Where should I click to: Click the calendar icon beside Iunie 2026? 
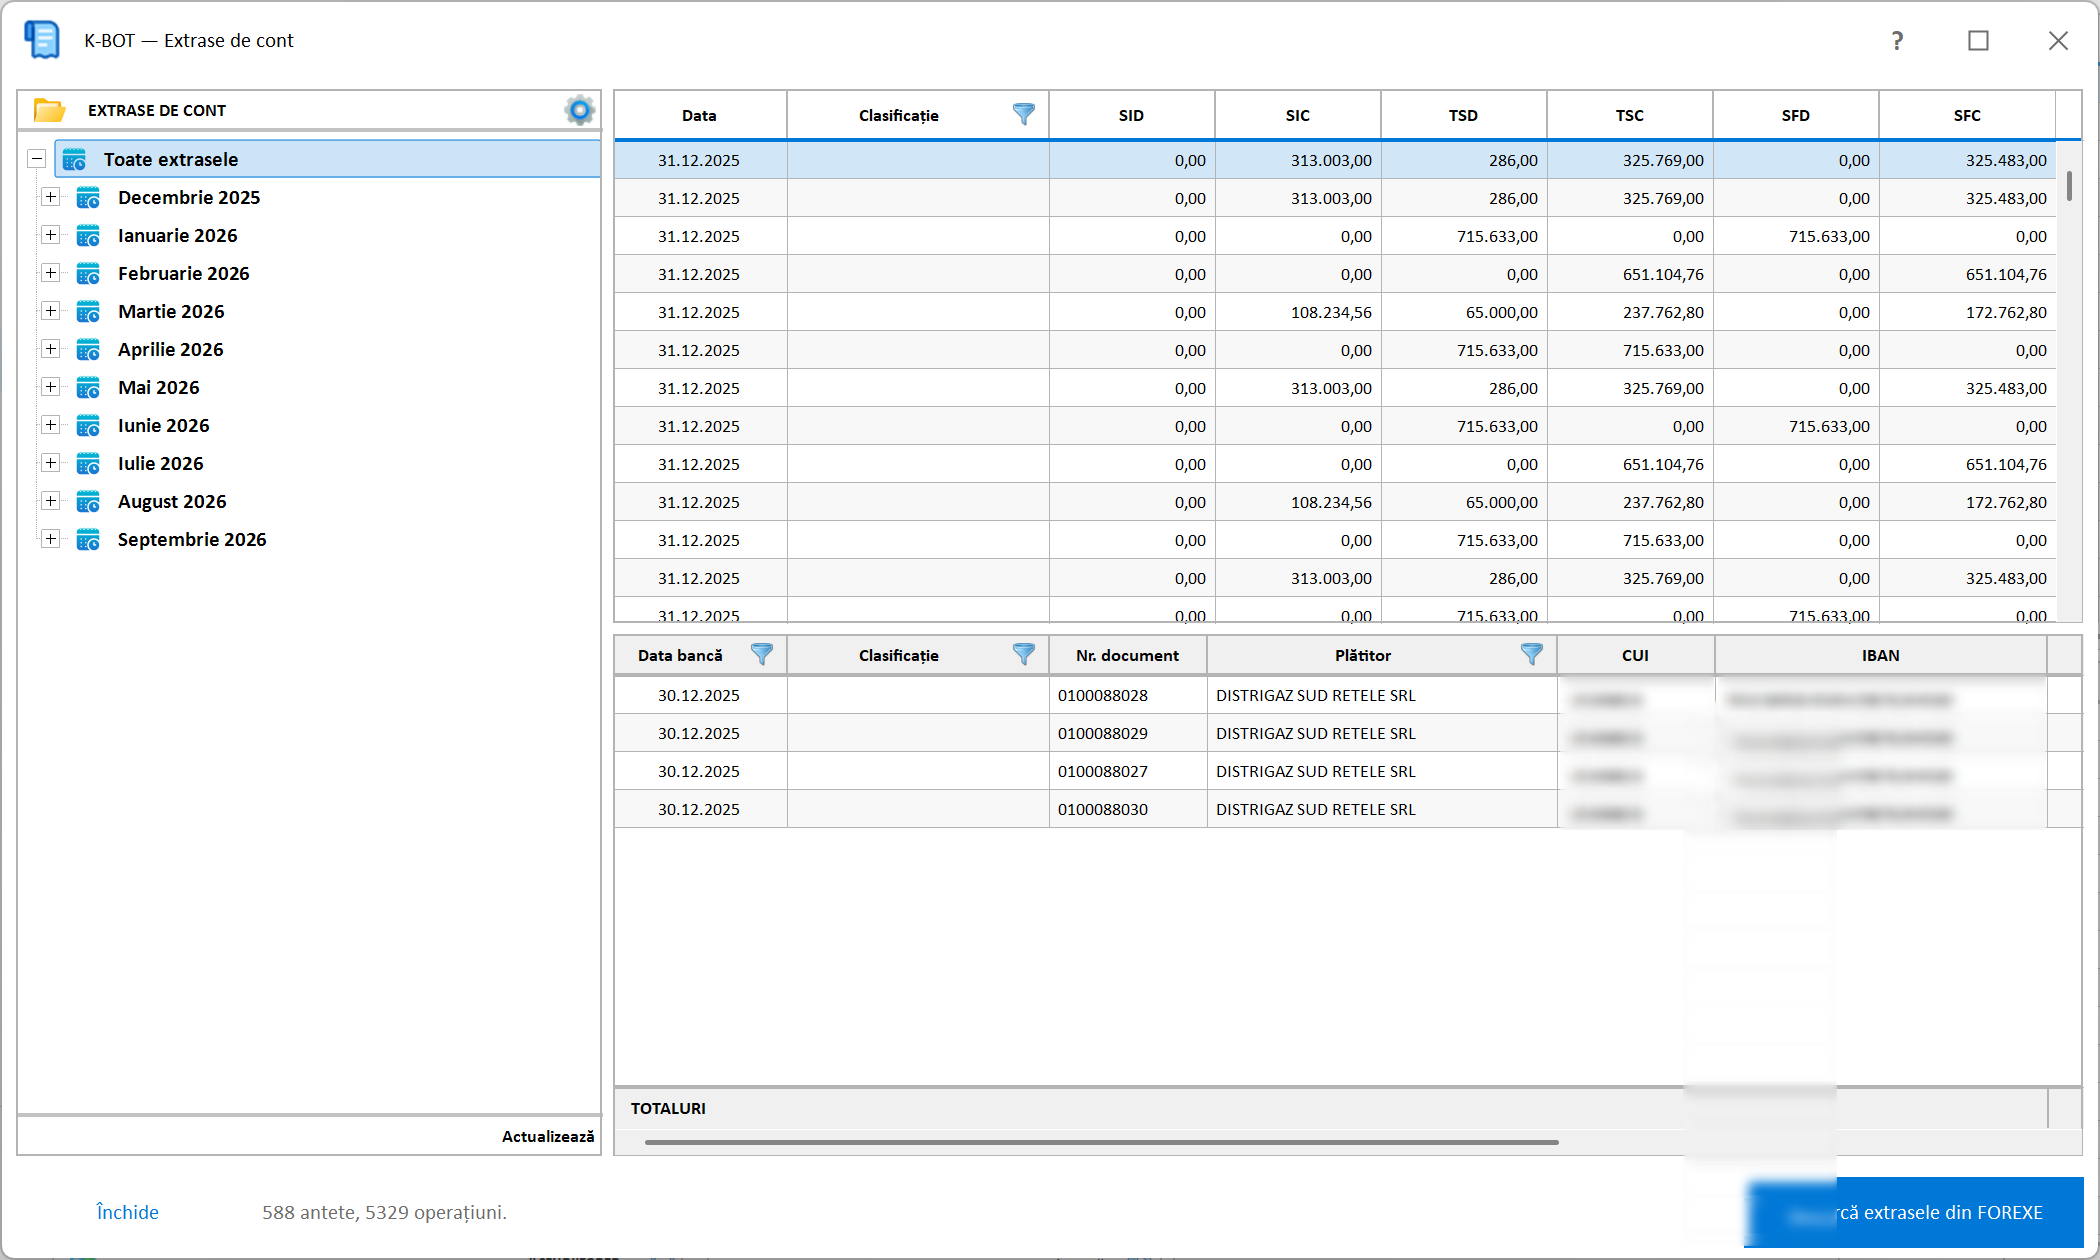point(89,426)
